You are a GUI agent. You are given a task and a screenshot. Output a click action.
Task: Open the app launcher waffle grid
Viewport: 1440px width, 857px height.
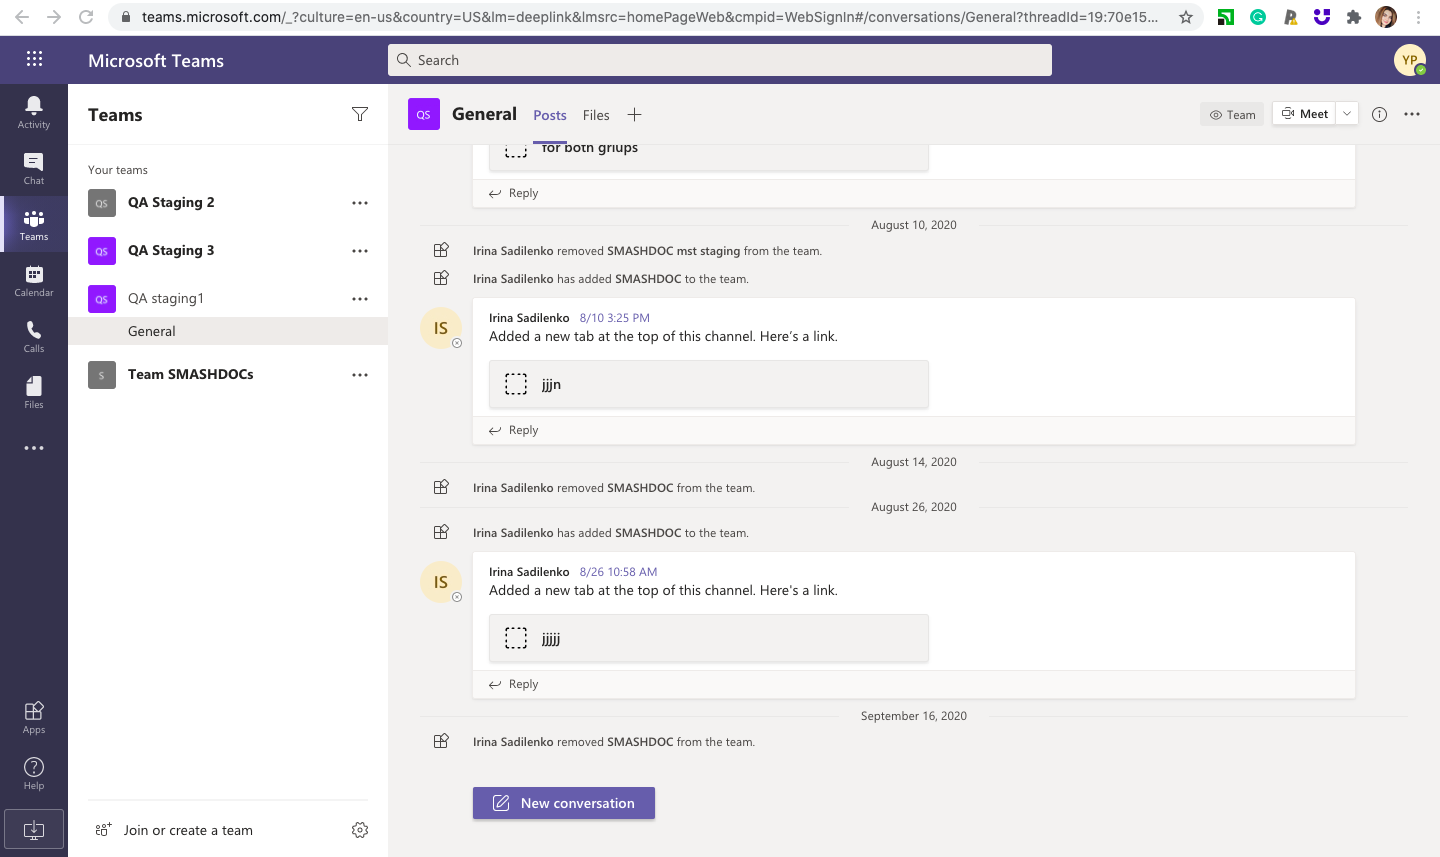pos(34,59)
